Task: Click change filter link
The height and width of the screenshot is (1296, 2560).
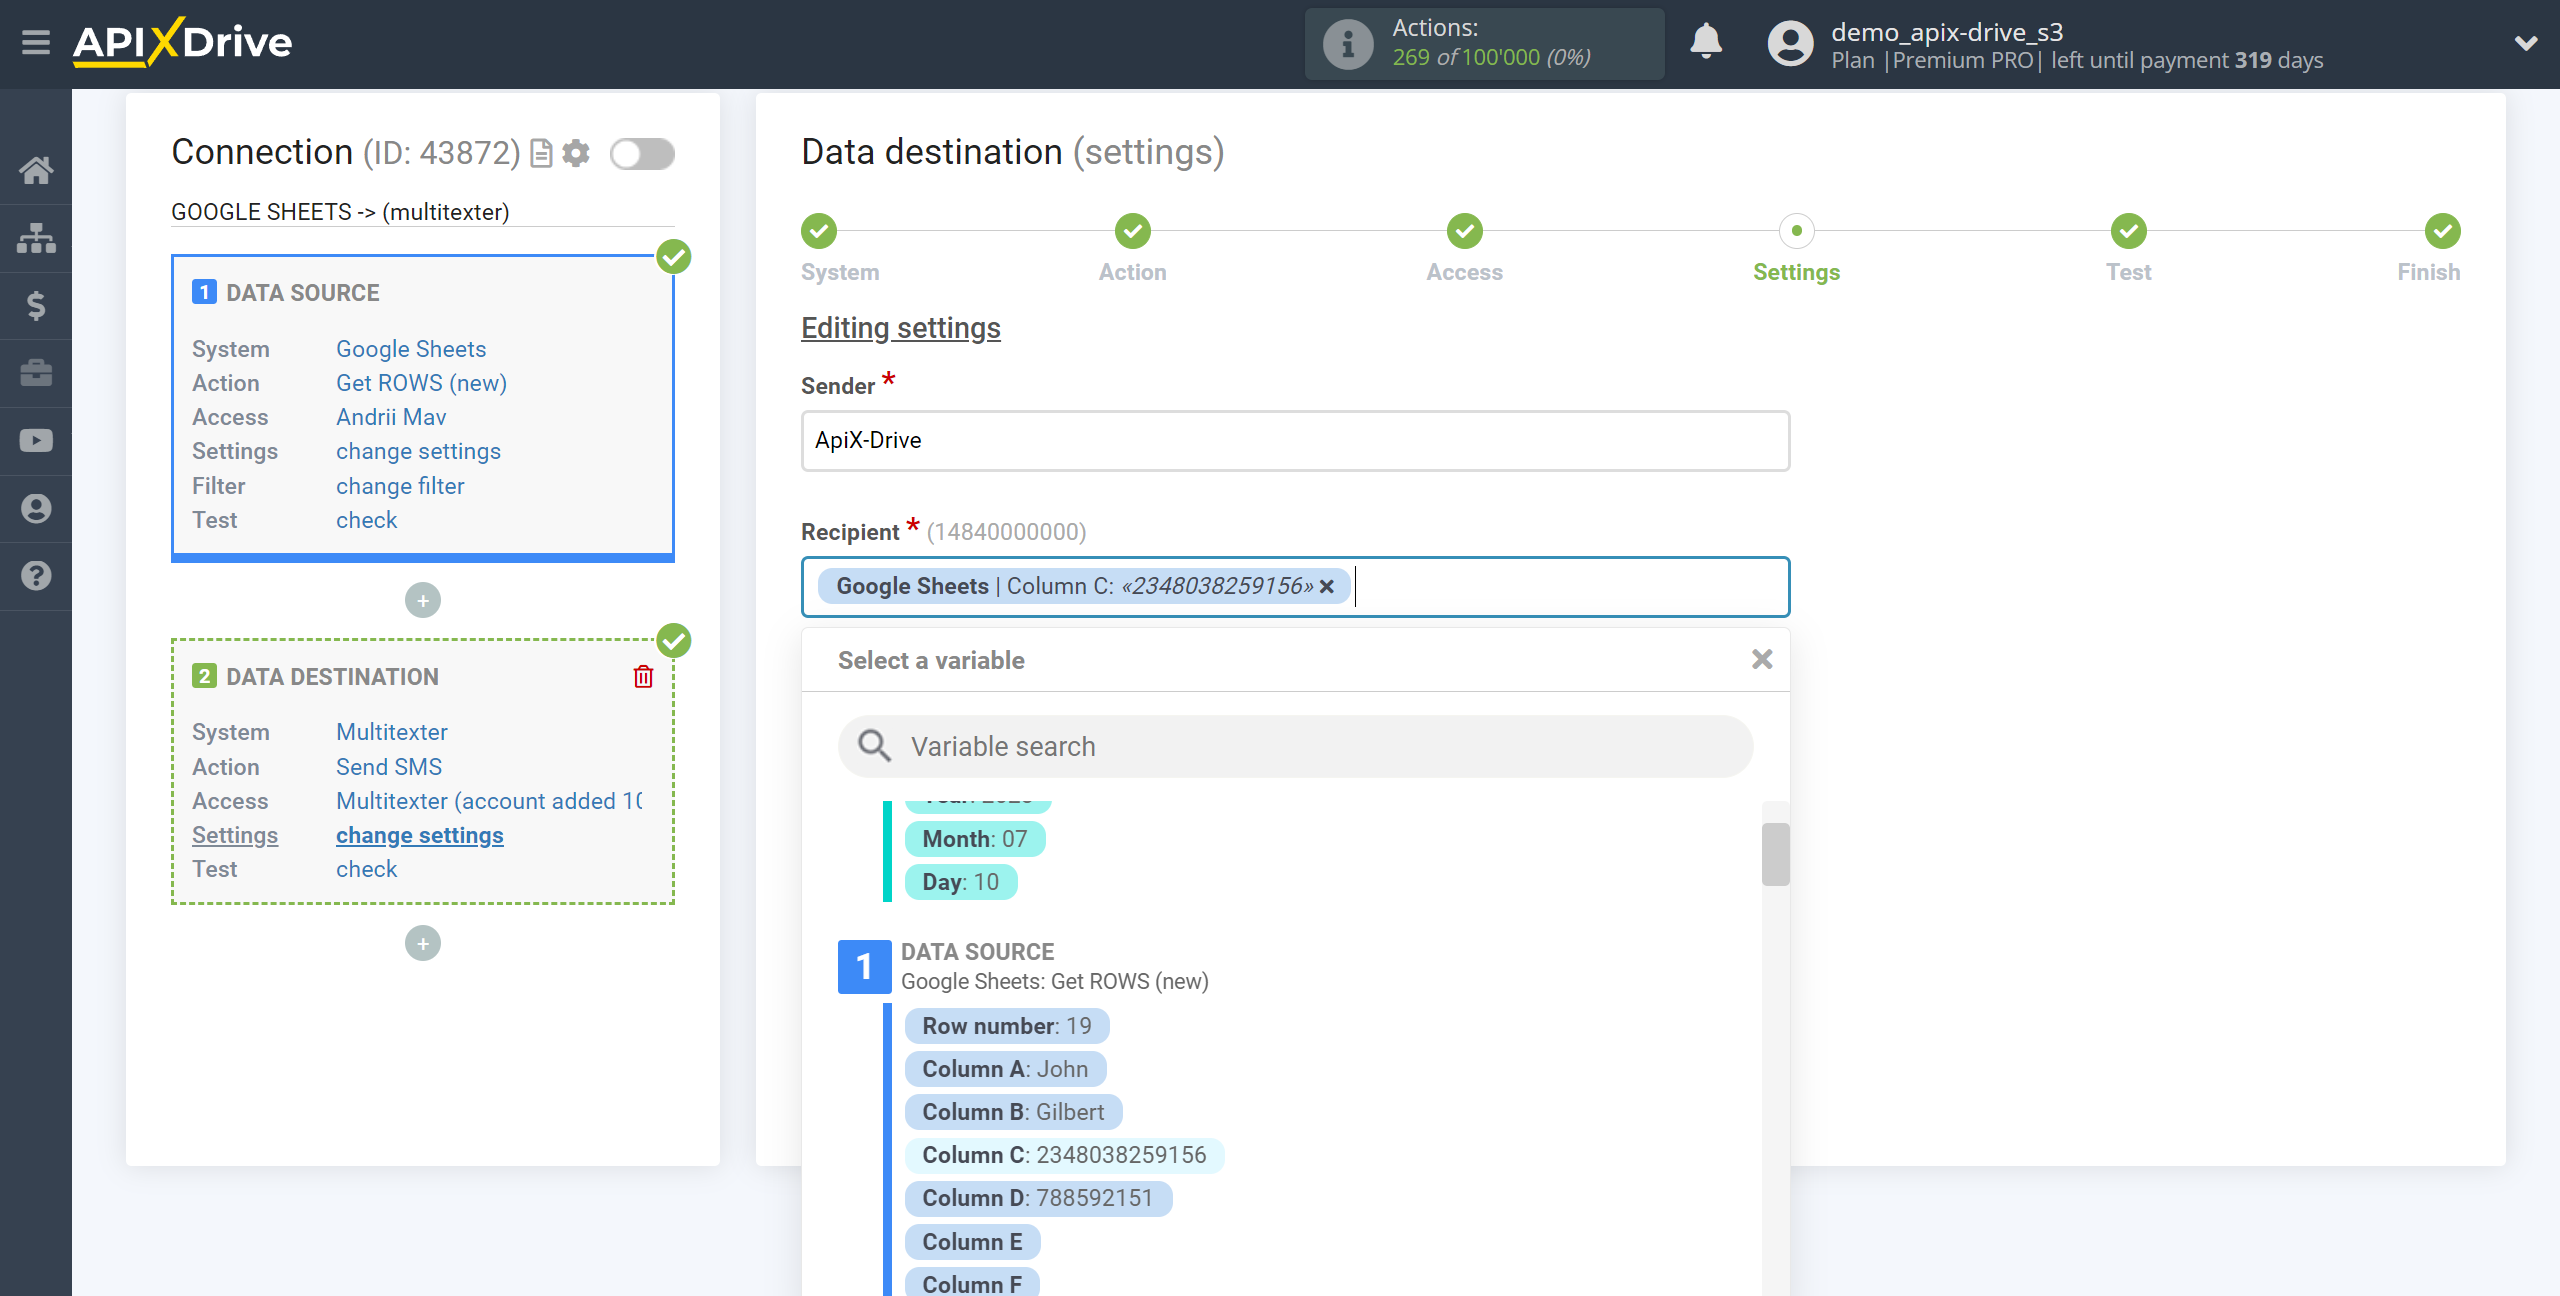Action: pos(400,486)
